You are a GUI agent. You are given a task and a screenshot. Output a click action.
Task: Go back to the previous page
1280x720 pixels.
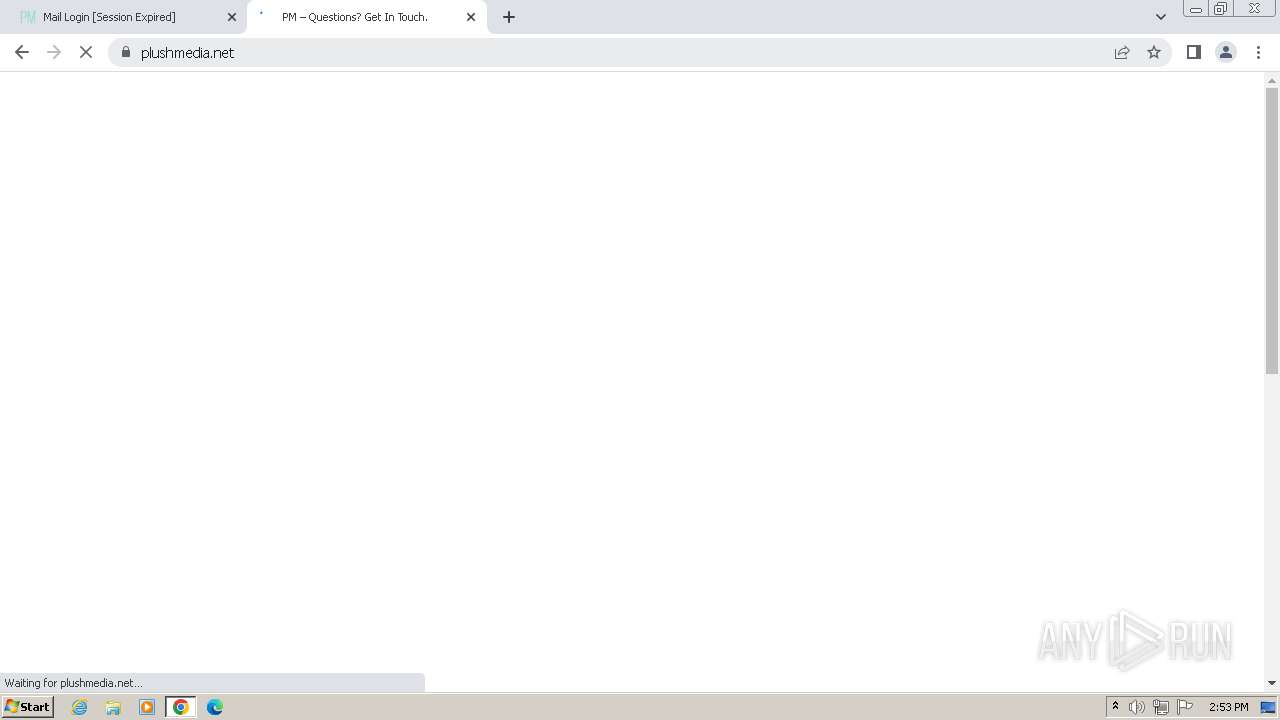pos(22,52)
